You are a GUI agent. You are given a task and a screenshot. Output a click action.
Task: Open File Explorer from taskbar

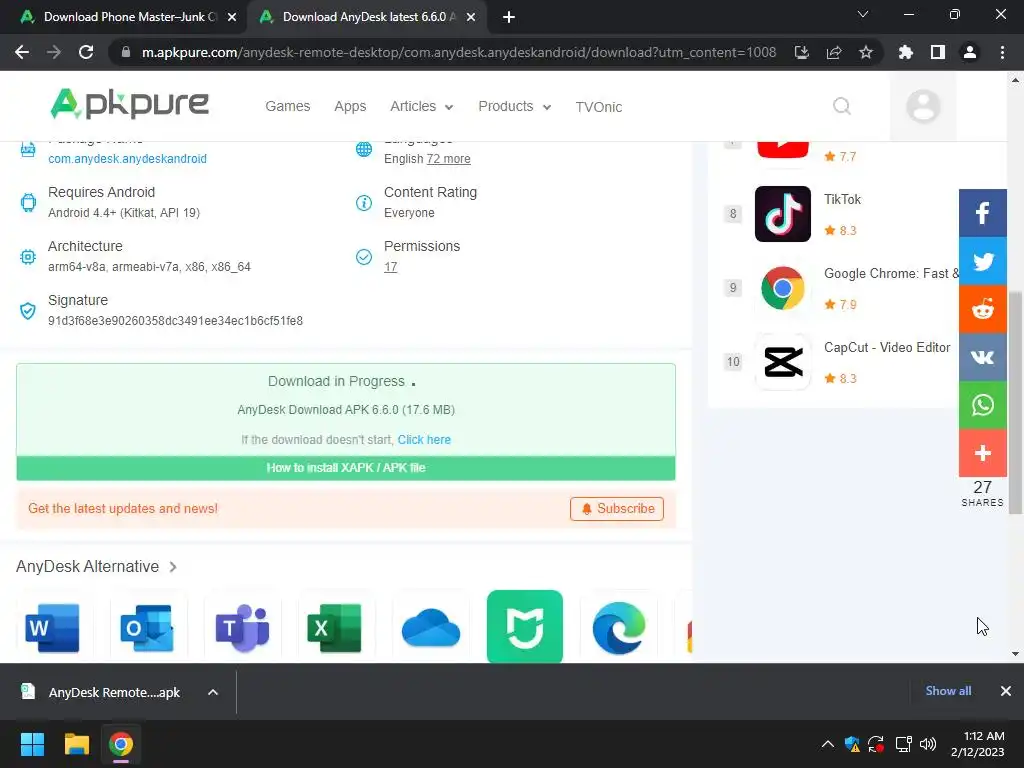pos(76,744)
